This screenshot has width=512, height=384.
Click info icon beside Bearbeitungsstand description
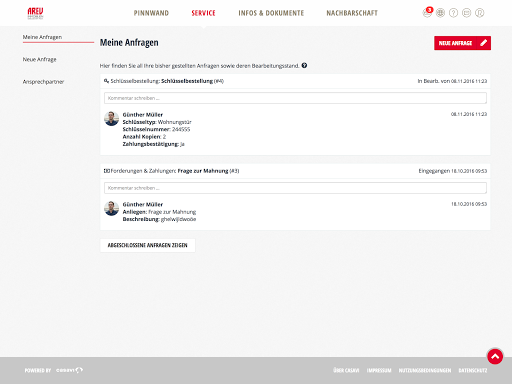(x=304, y=65)
